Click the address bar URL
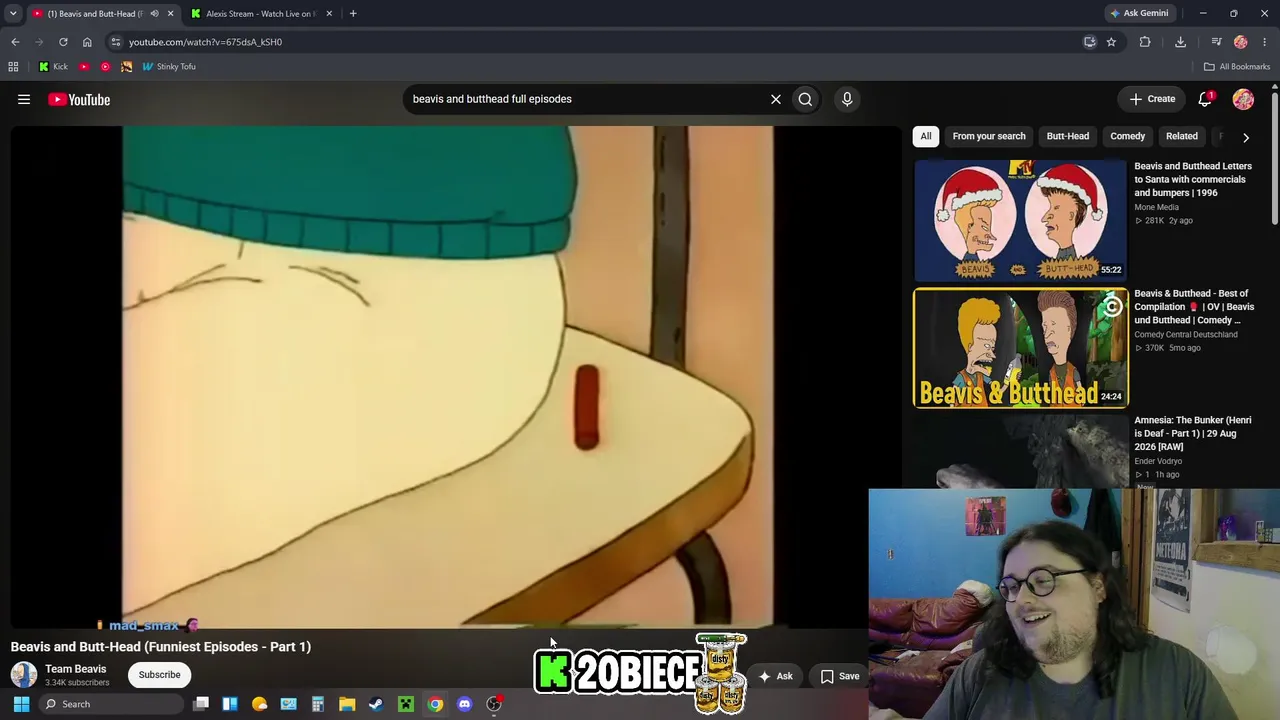The height and width of the screenshot is (720, 1280). tap(205, 42)
